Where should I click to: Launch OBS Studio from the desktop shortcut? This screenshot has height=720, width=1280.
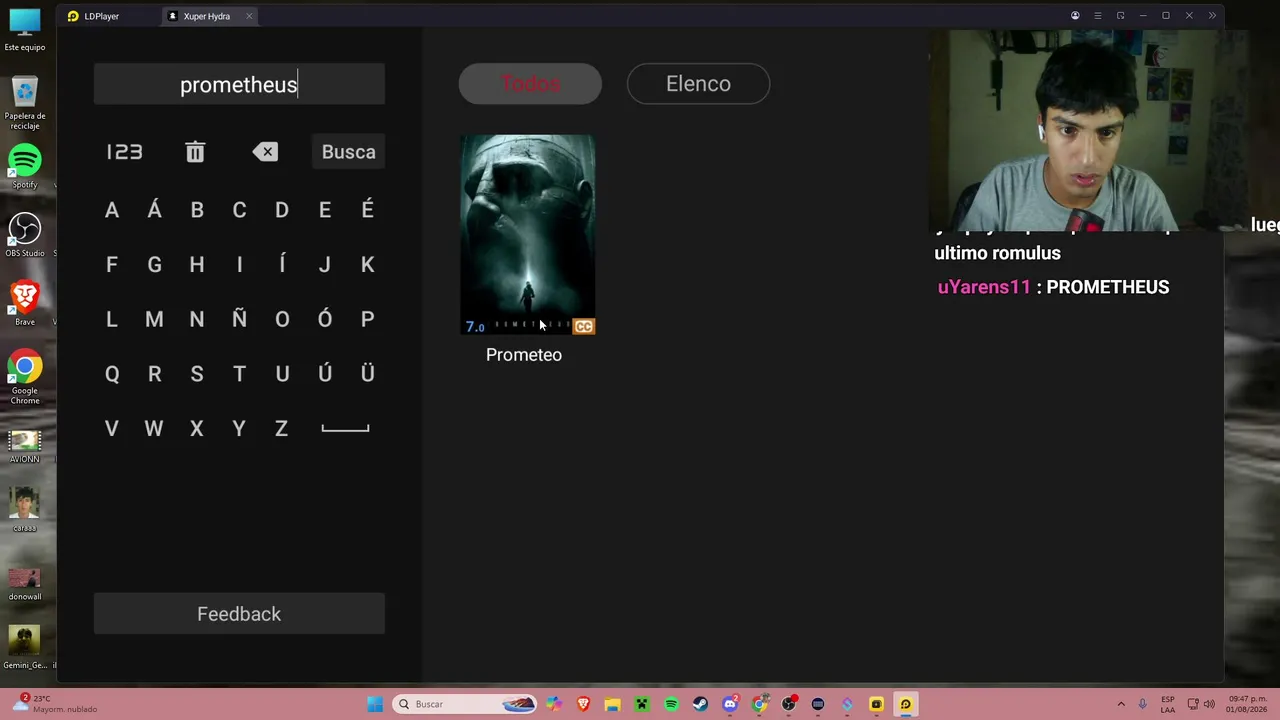25,236
